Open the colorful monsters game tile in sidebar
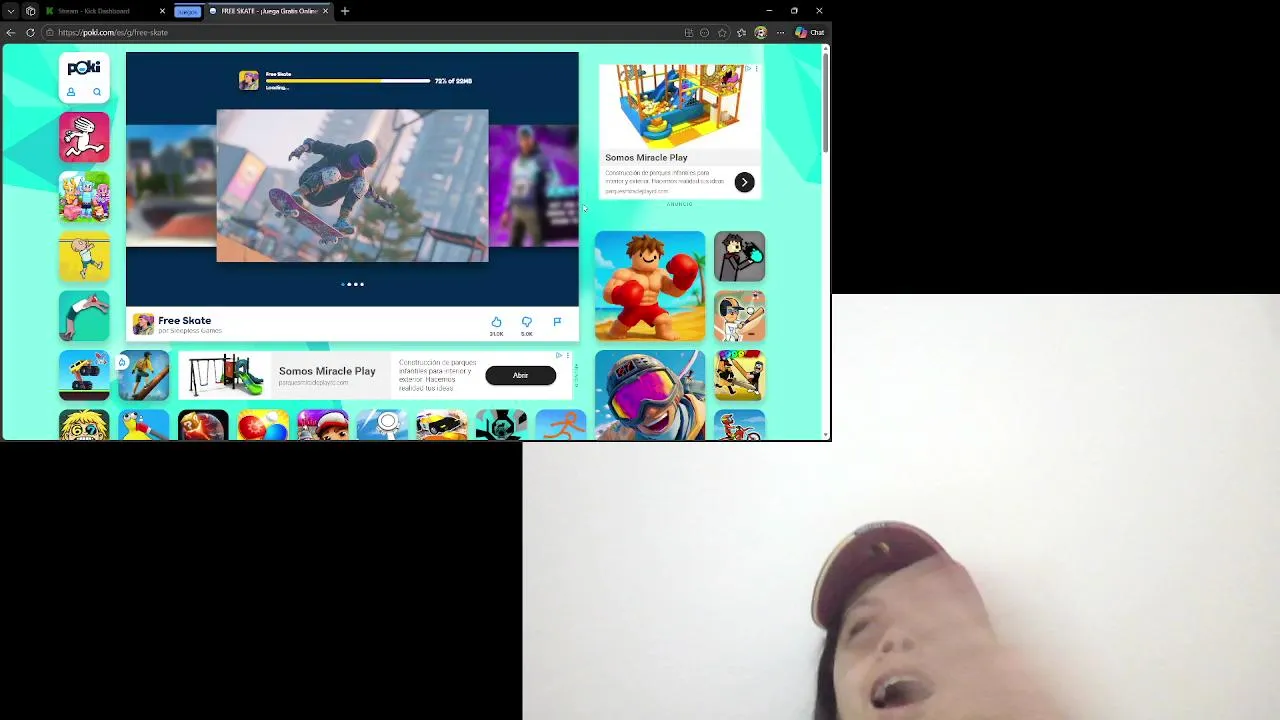1280x720 pixels. tap(84, 197)
